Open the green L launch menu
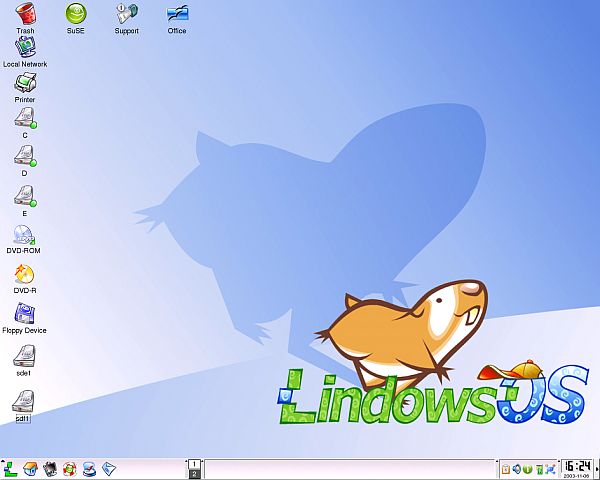This screenshot has width=600, height=480. click(10, 469)
